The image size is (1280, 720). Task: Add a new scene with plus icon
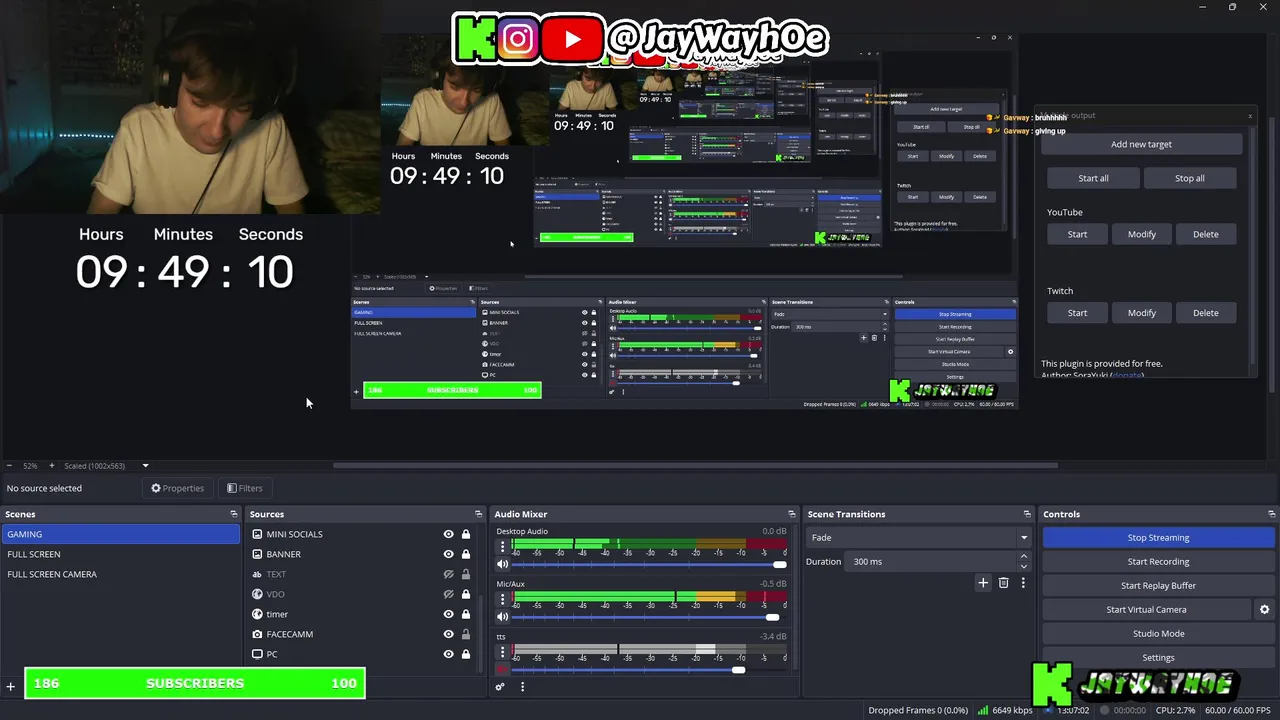click(10, 686)
